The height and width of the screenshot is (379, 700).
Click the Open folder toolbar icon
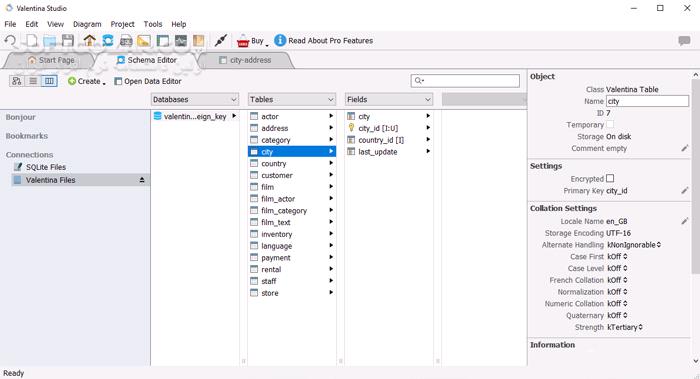tap(50, 41)
